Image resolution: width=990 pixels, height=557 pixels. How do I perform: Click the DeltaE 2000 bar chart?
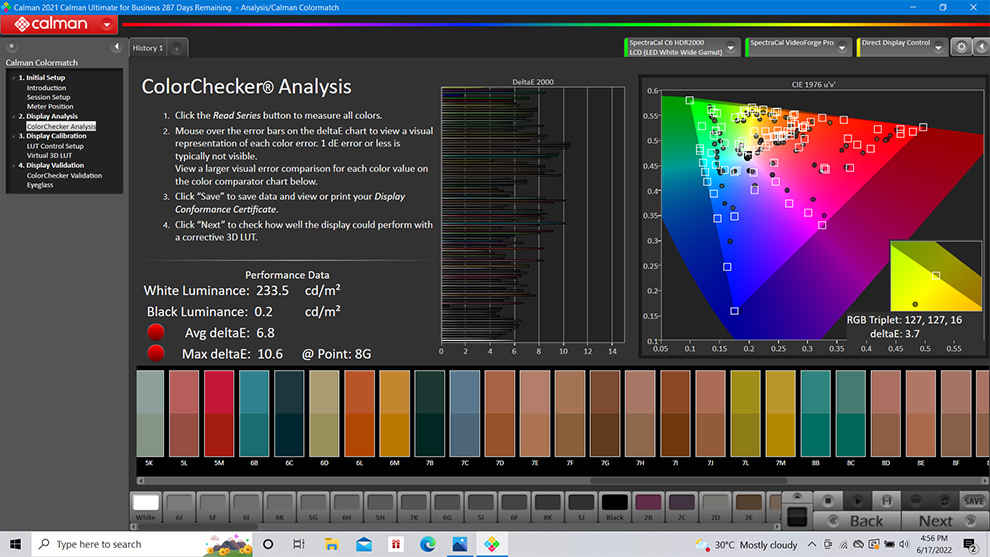point(533,215)
